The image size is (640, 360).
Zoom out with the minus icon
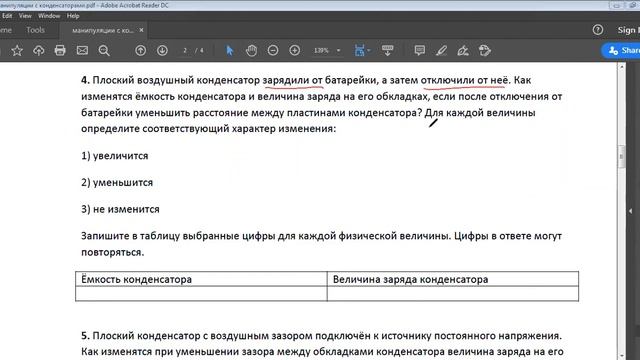273,51
